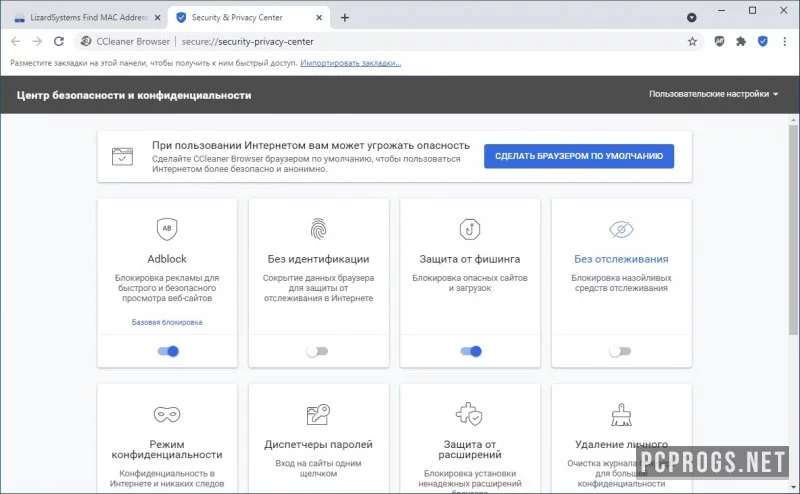
Task: Click the scrollbar up arrow
Action: click(793, 120)
